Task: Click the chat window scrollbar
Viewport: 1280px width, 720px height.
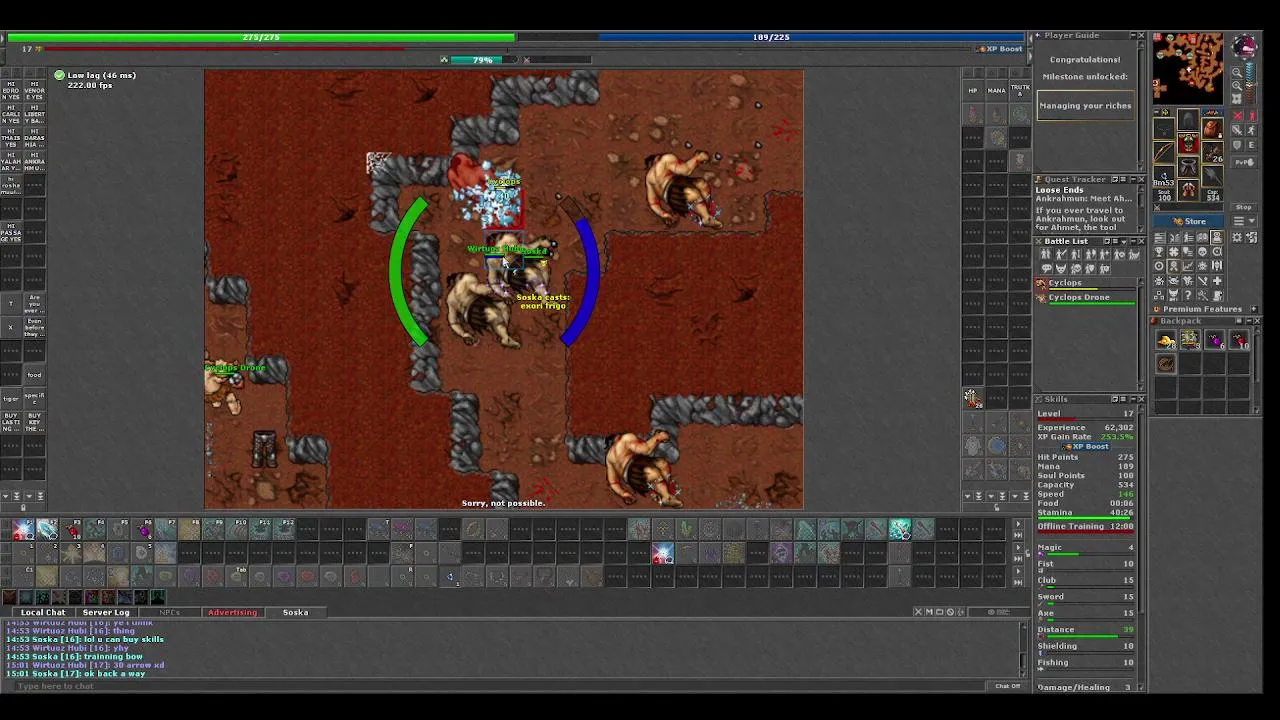Action: [1022, 650]
